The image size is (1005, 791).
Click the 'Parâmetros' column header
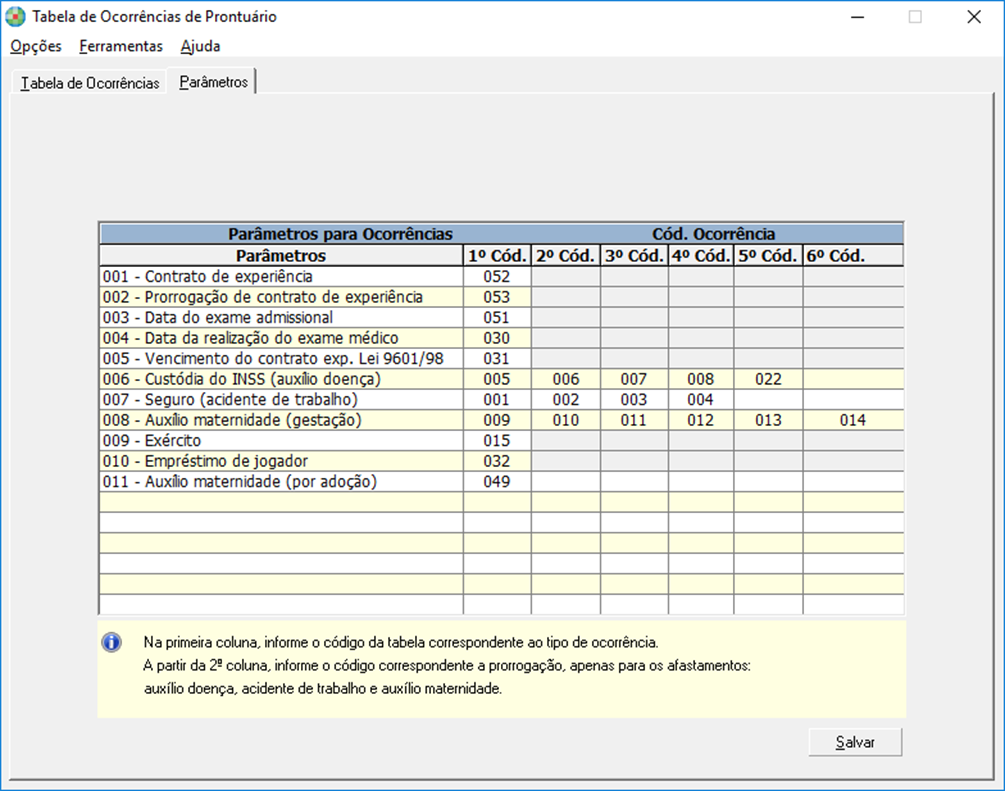[281, 256]
